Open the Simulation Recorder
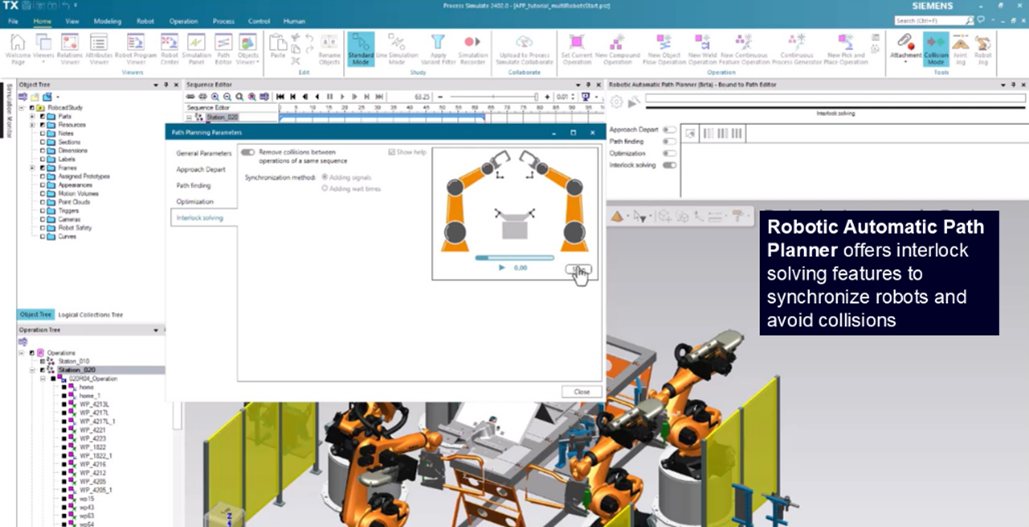This screenshot has height=527, width=1029. pos(472,49)
